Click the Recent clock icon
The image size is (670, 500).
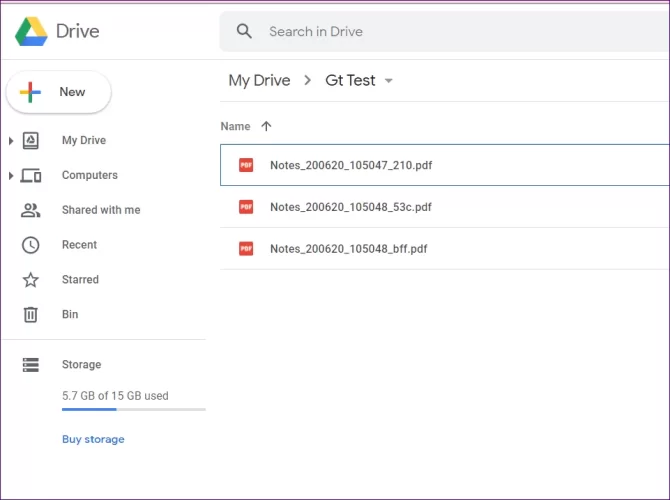coord(31,245)
